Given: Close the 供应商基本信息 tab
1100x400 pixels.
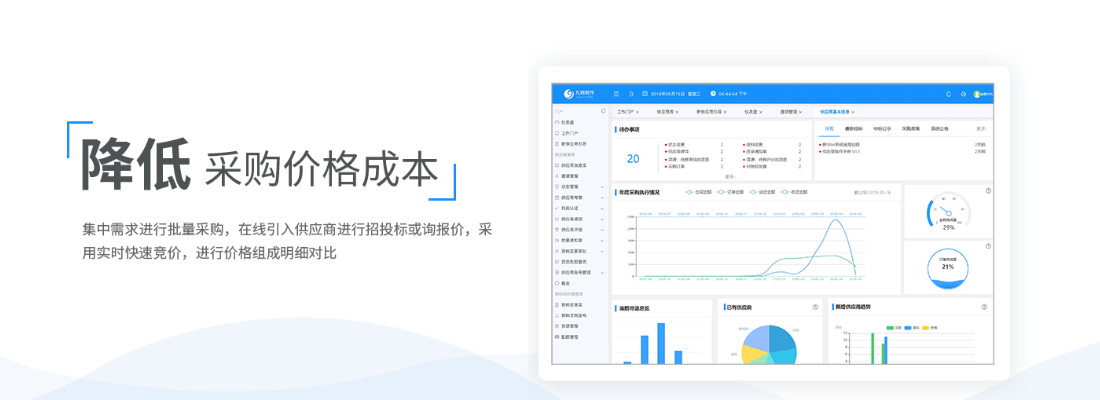Looking at the screenshot, I should pyautogui.click(x=853, y=112).
